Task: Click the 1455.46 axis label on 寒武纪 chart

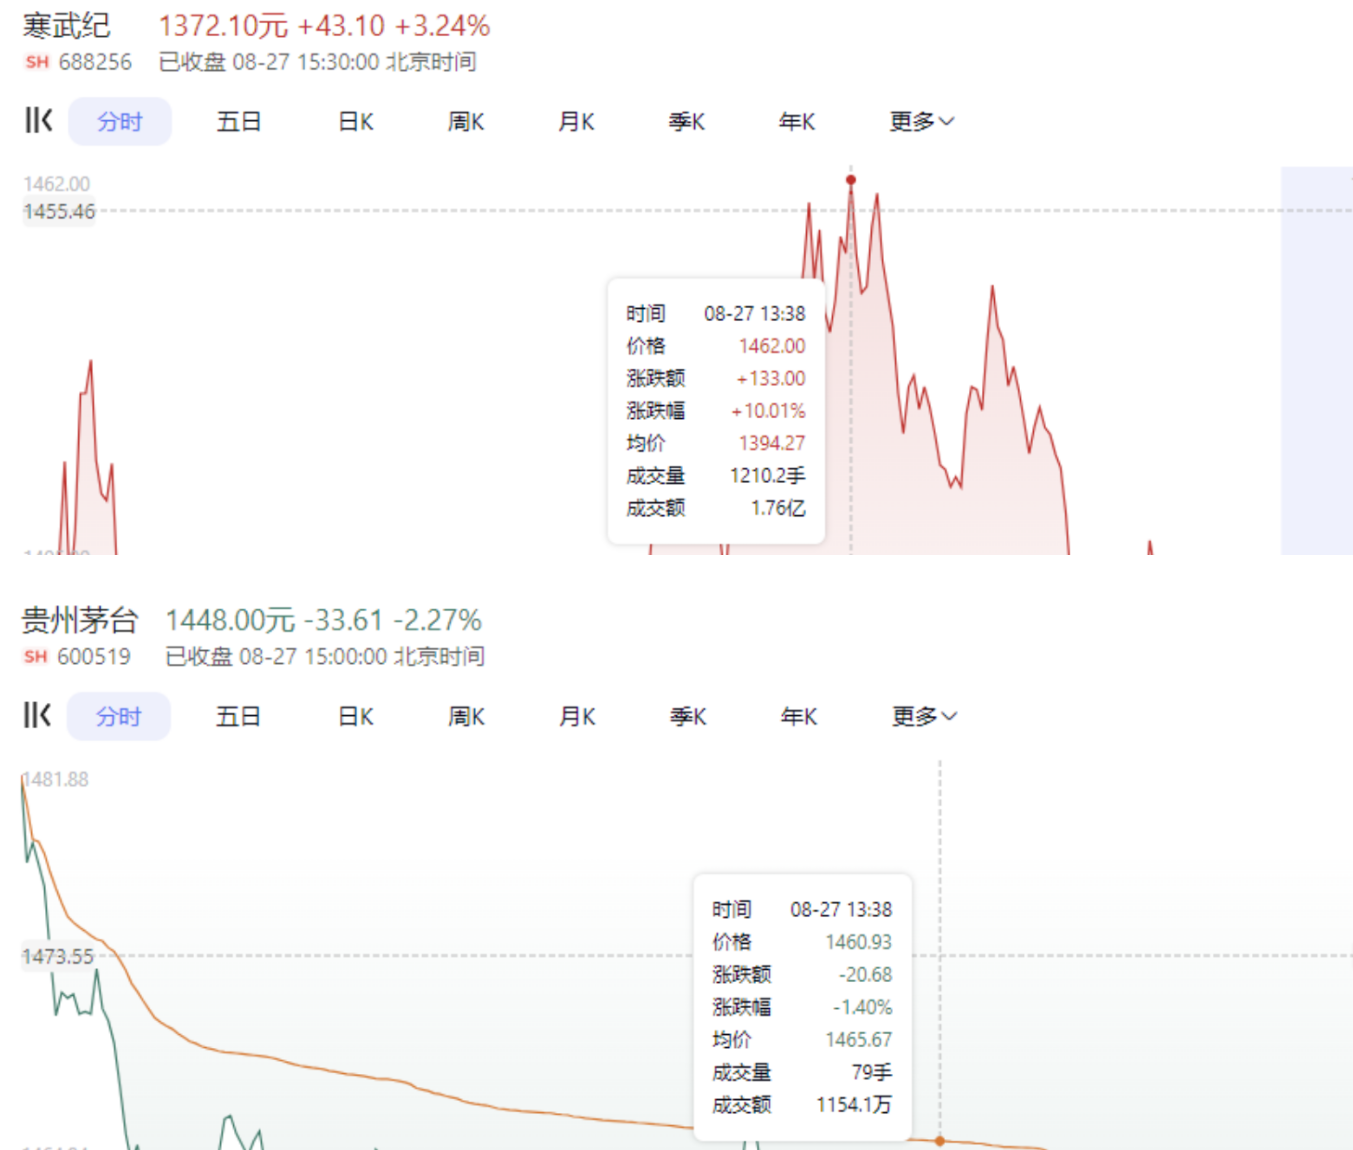Action: point(59,212)
